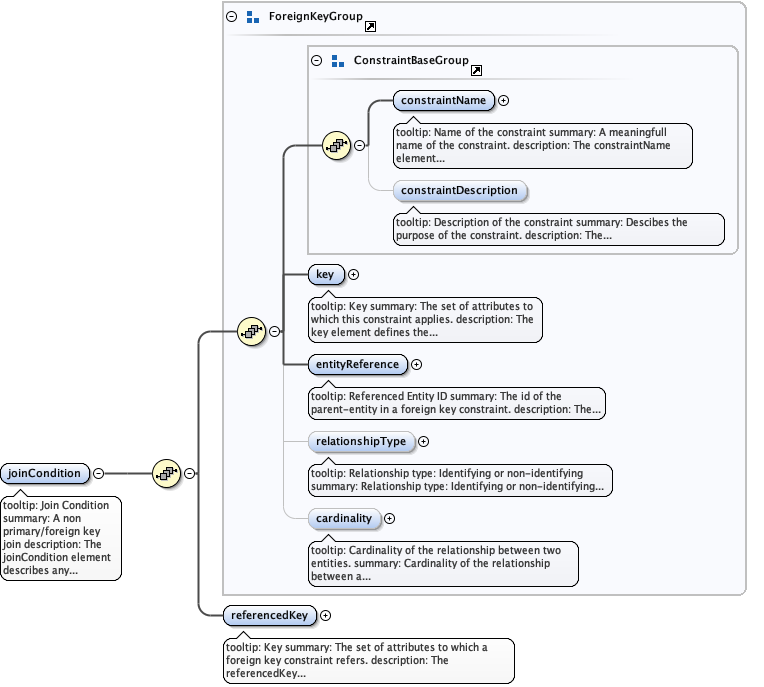This screenshot has width=764, height=687.
Task: Click the ConstraintBaseGroup sequence compositor icon
Action: point(337,146)
